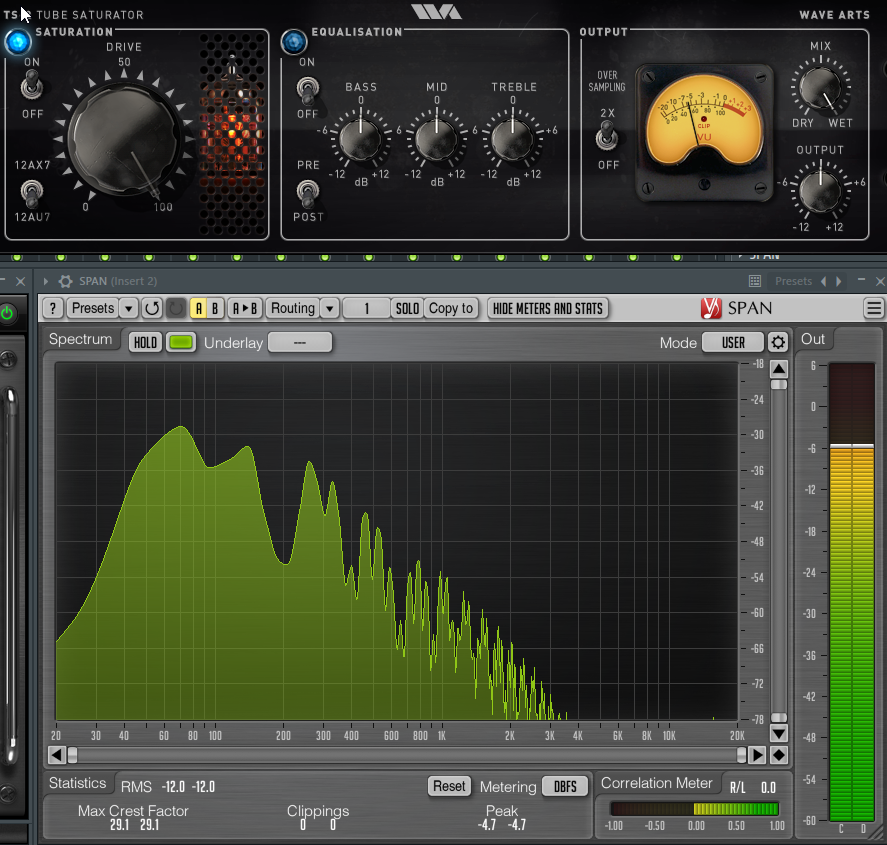Click the channel group 1 field

tap(367, 308)
